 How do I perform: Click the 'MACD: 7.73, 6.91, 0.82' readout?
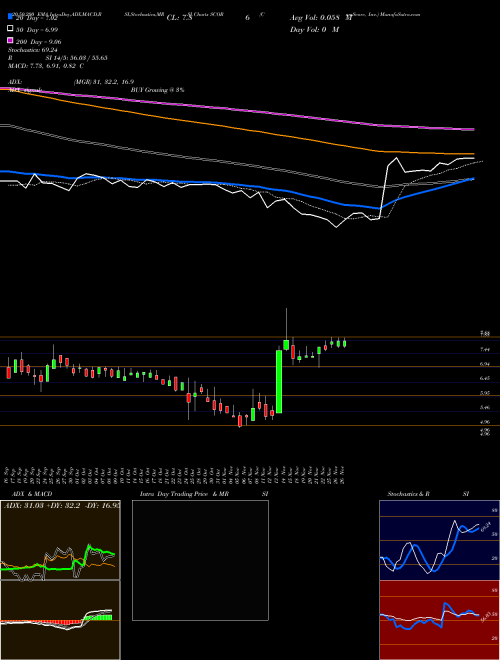(43, 66)
